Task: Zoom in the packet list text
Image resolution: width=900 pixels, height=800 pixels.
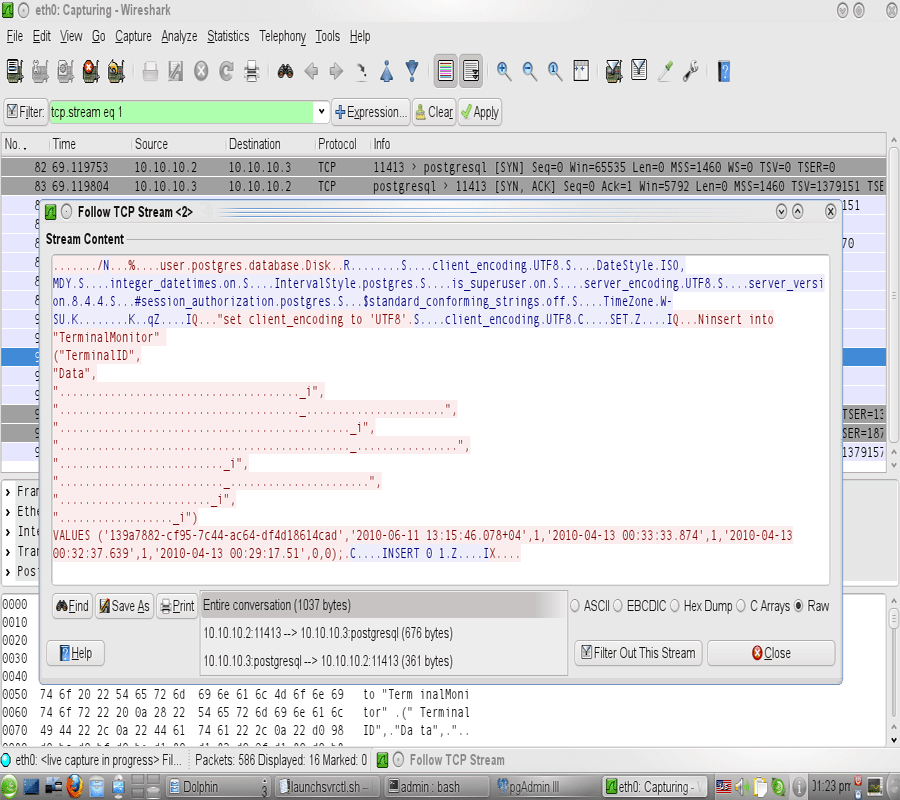Action: click(x=504, y=71)
